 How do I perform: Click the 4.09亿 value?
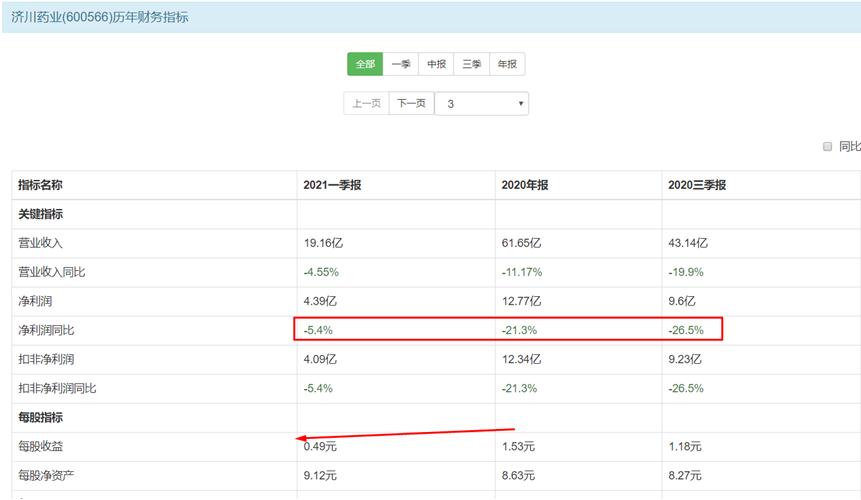(320, 359)
